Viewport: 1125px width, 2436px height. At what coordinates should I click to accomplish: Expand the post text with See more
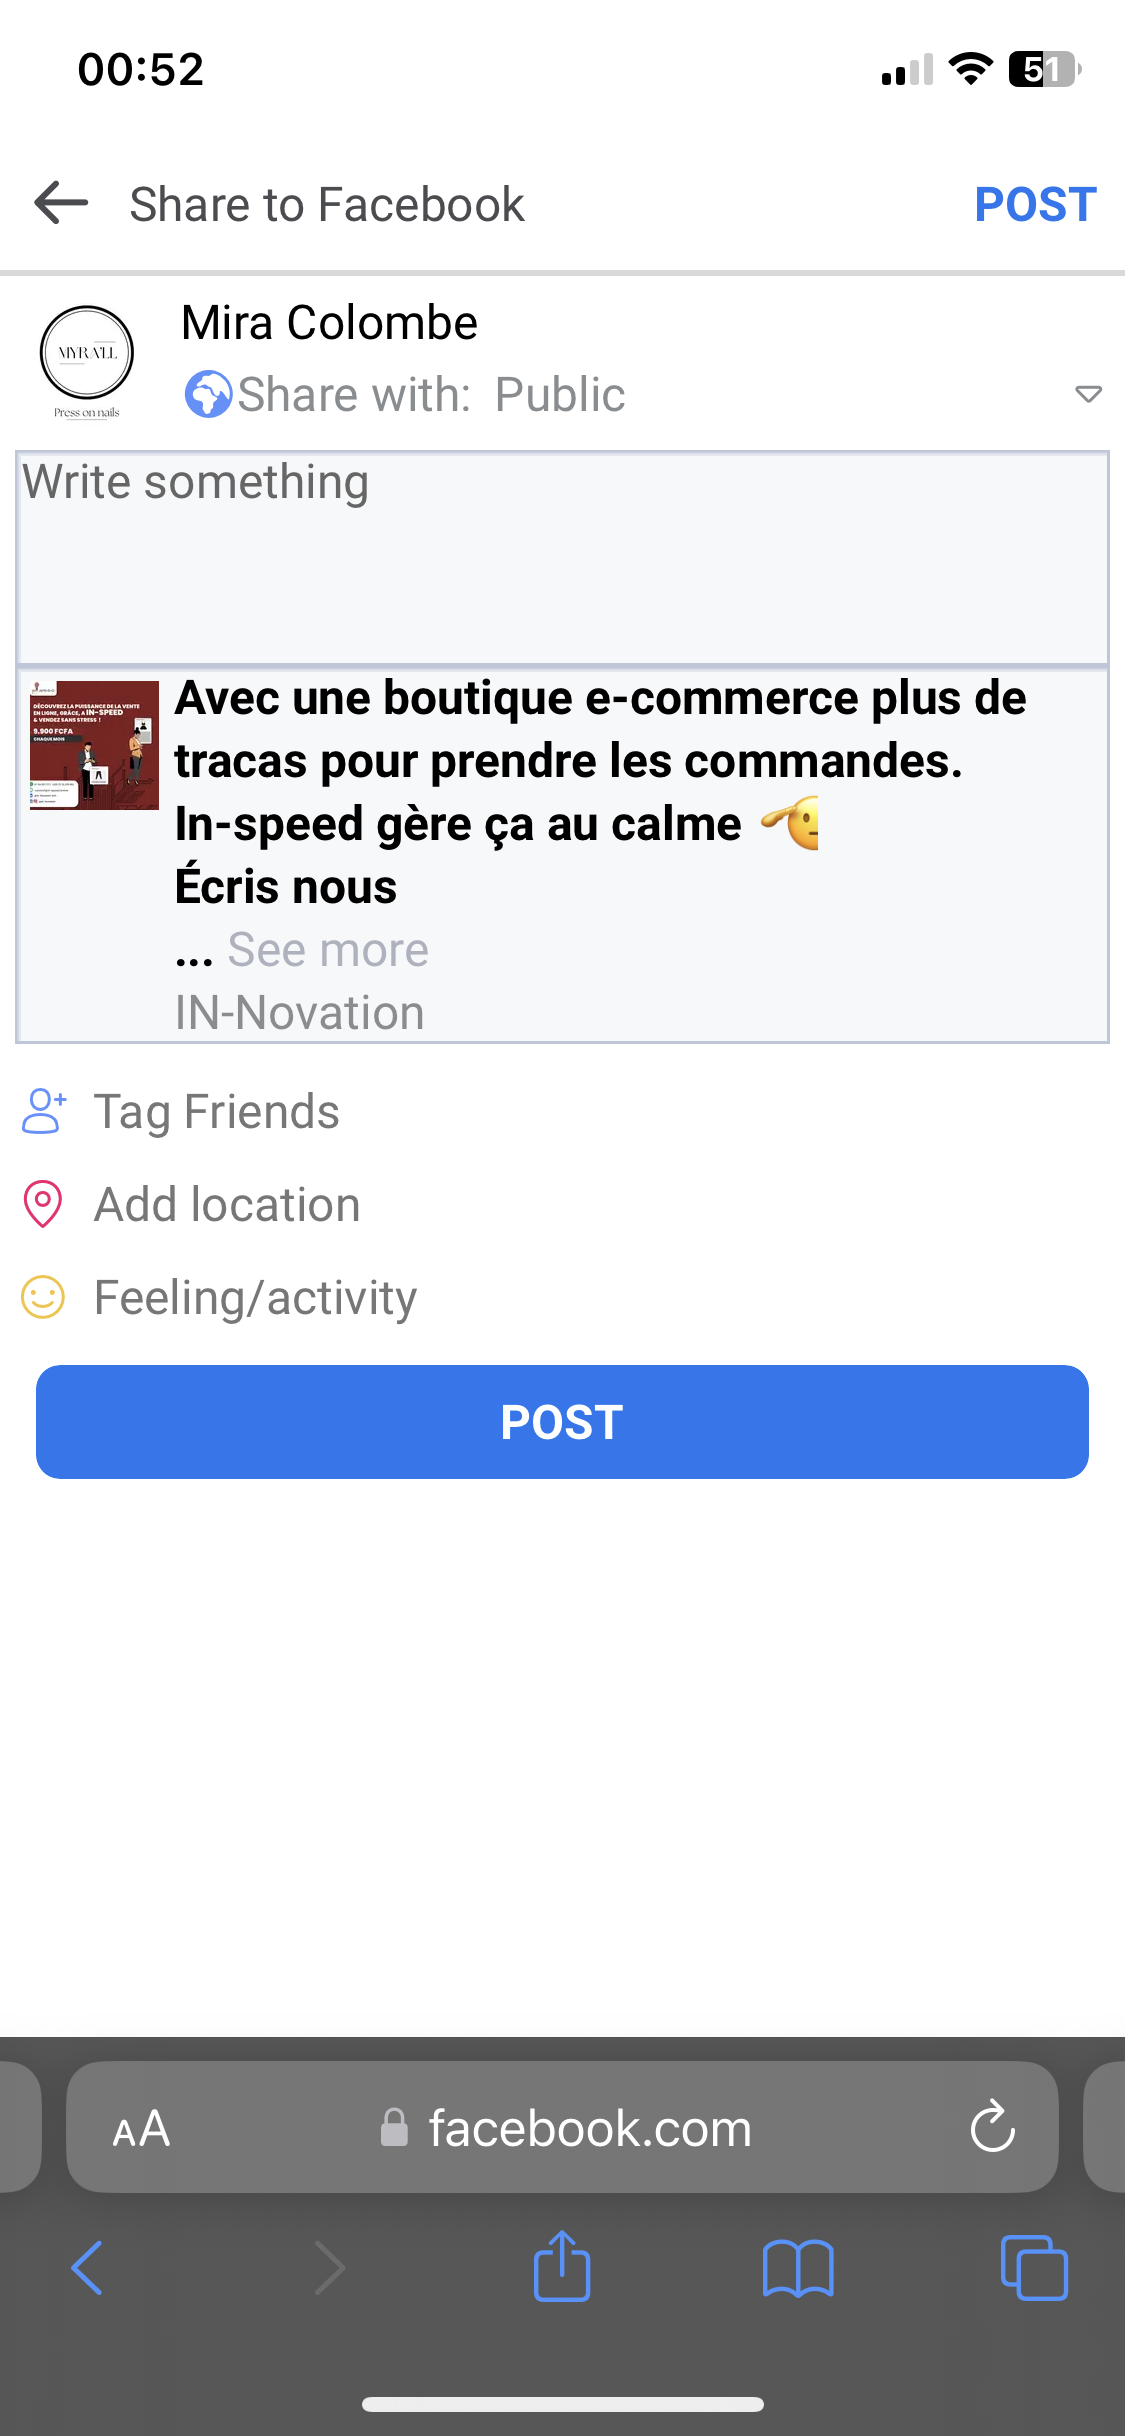328,950
